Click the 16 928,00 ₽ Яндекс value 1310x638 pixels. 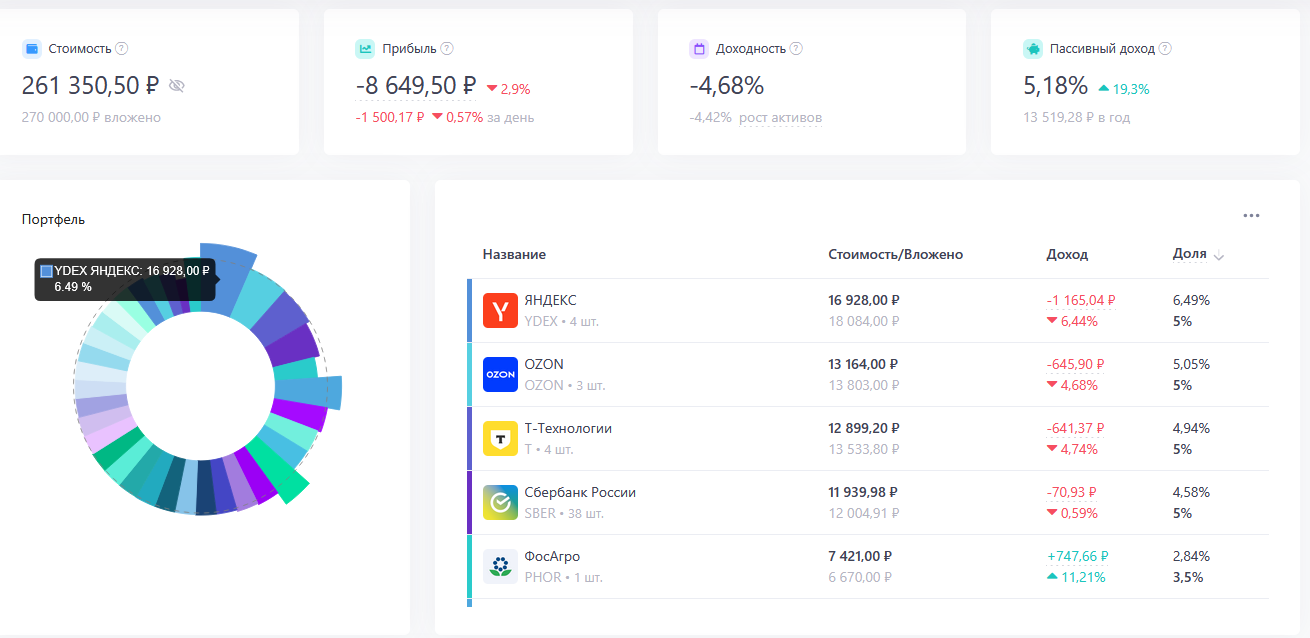[864, 300]
